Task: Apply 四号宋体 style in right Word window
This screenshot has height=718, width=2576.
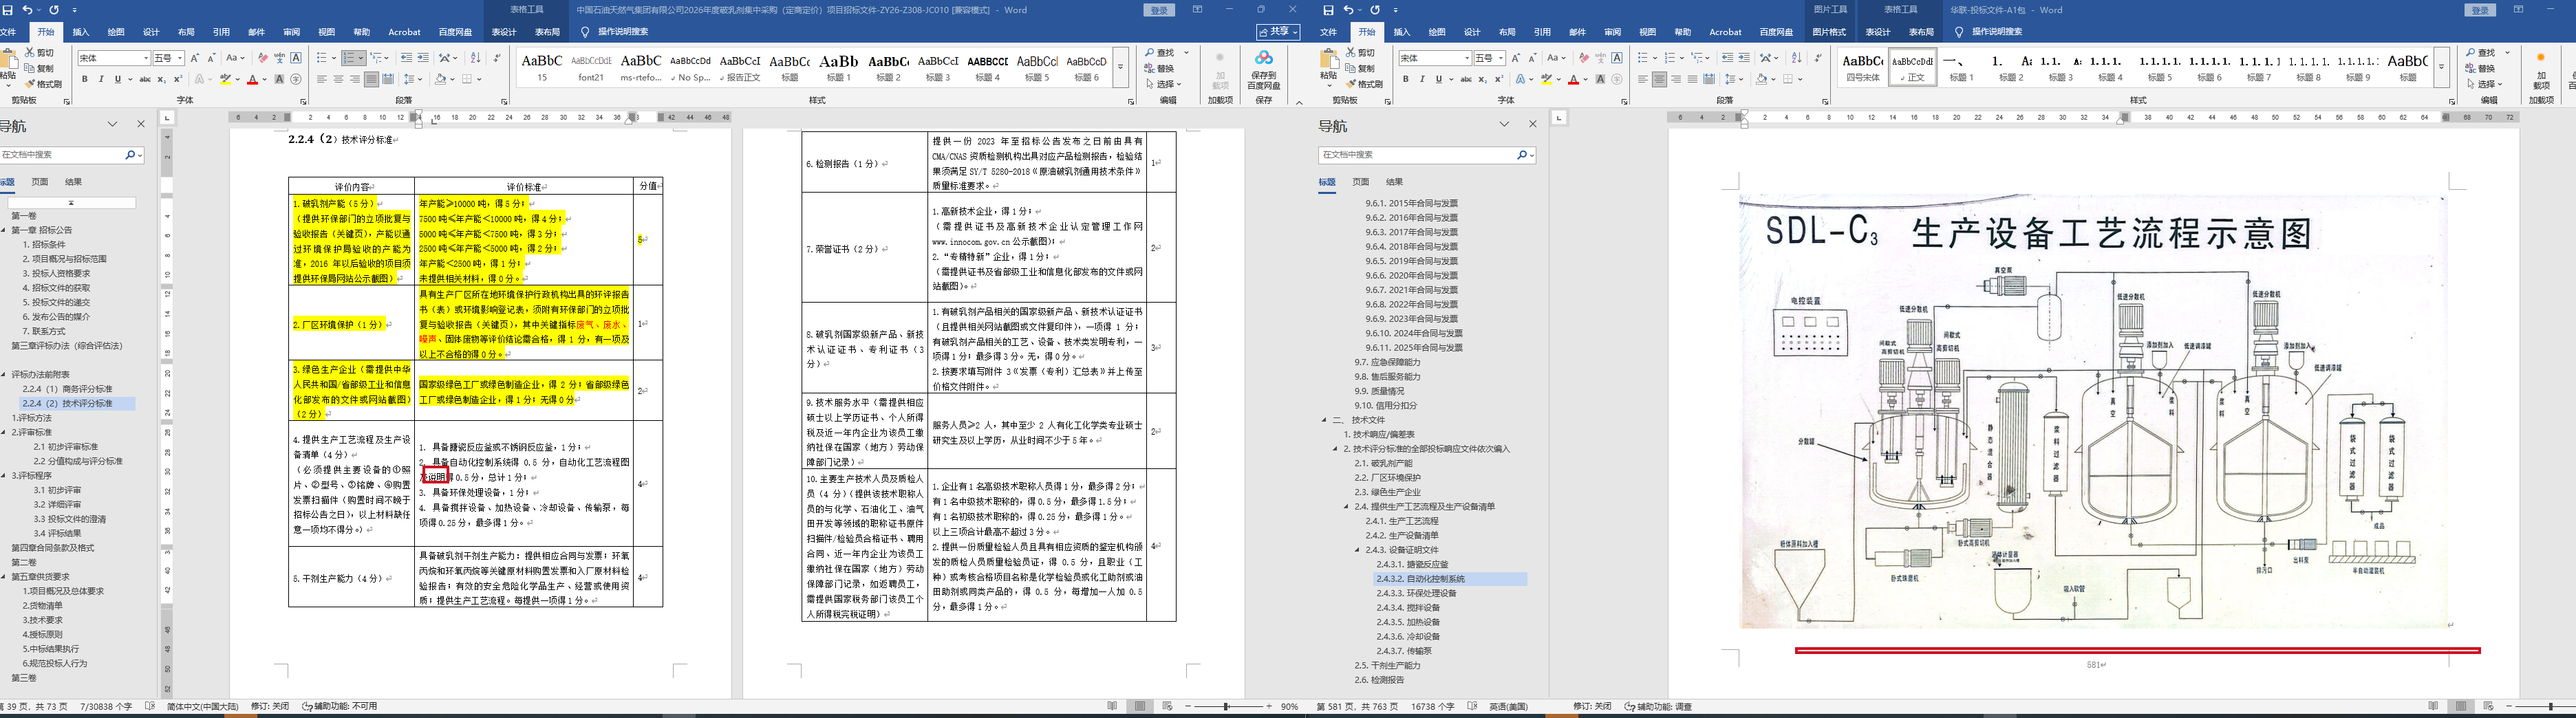Action: coord(1863,67)
